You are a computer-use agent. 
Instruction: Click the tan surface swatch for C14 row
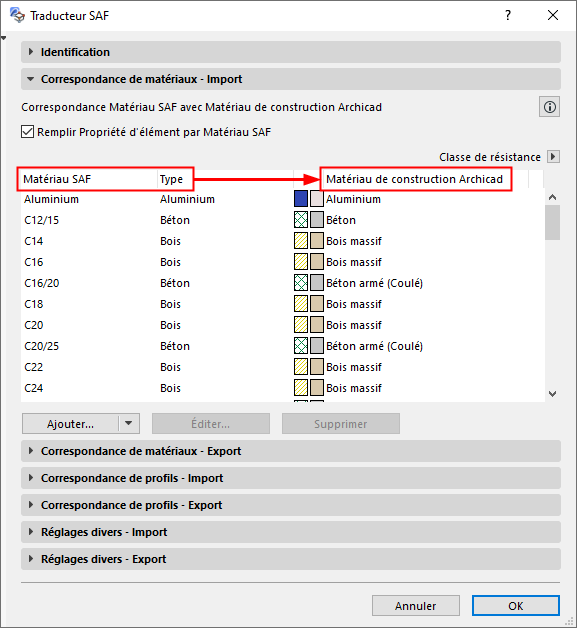(317, 241)
